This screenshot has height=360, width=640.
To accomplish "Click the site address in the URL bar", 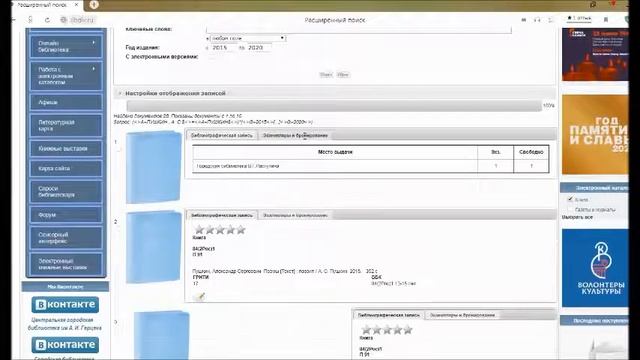I will [x=83, y=20].
